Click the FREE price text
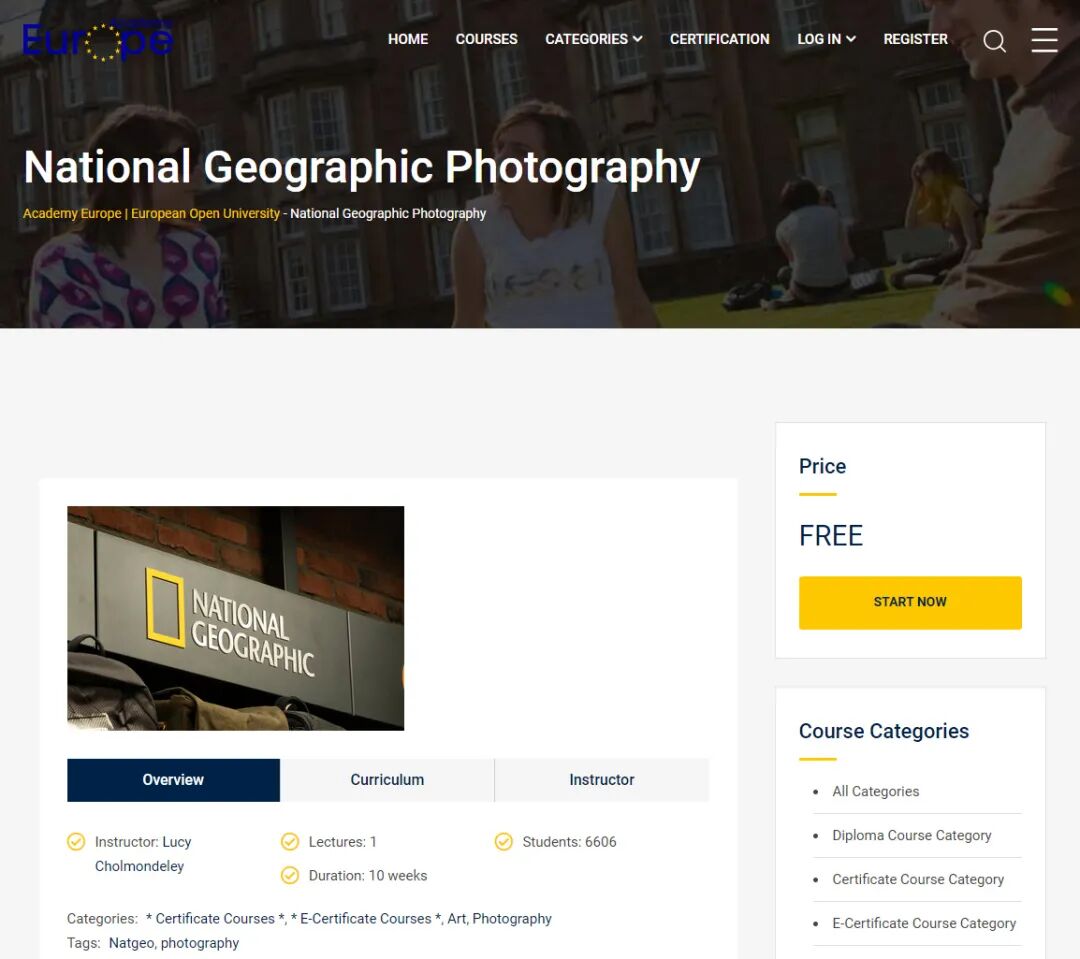 (831, 535)
